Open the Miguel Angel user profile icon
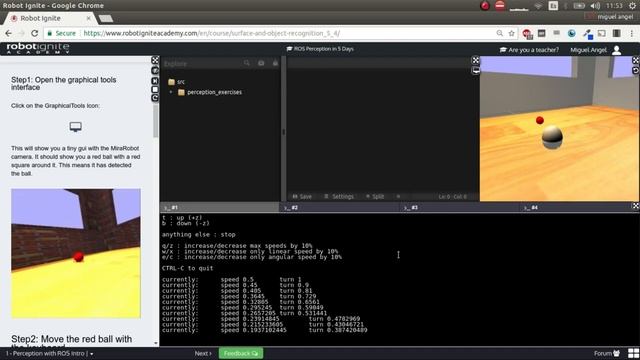The height and width of the screenshot is (360, 640). pos(617,50)
